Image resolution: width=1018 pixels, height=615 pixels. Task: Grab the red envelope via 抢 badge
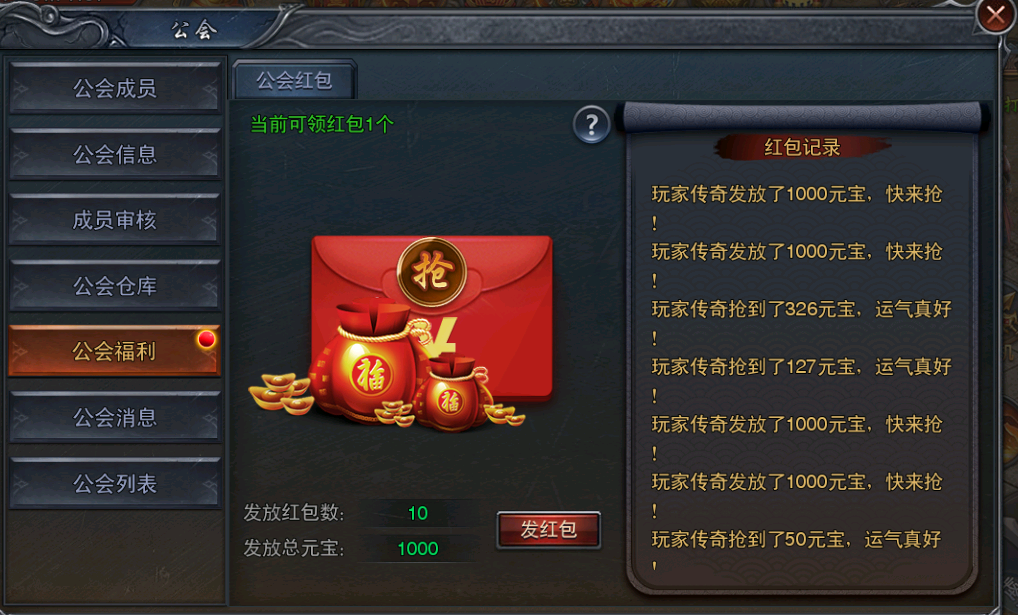pos(432,271)
